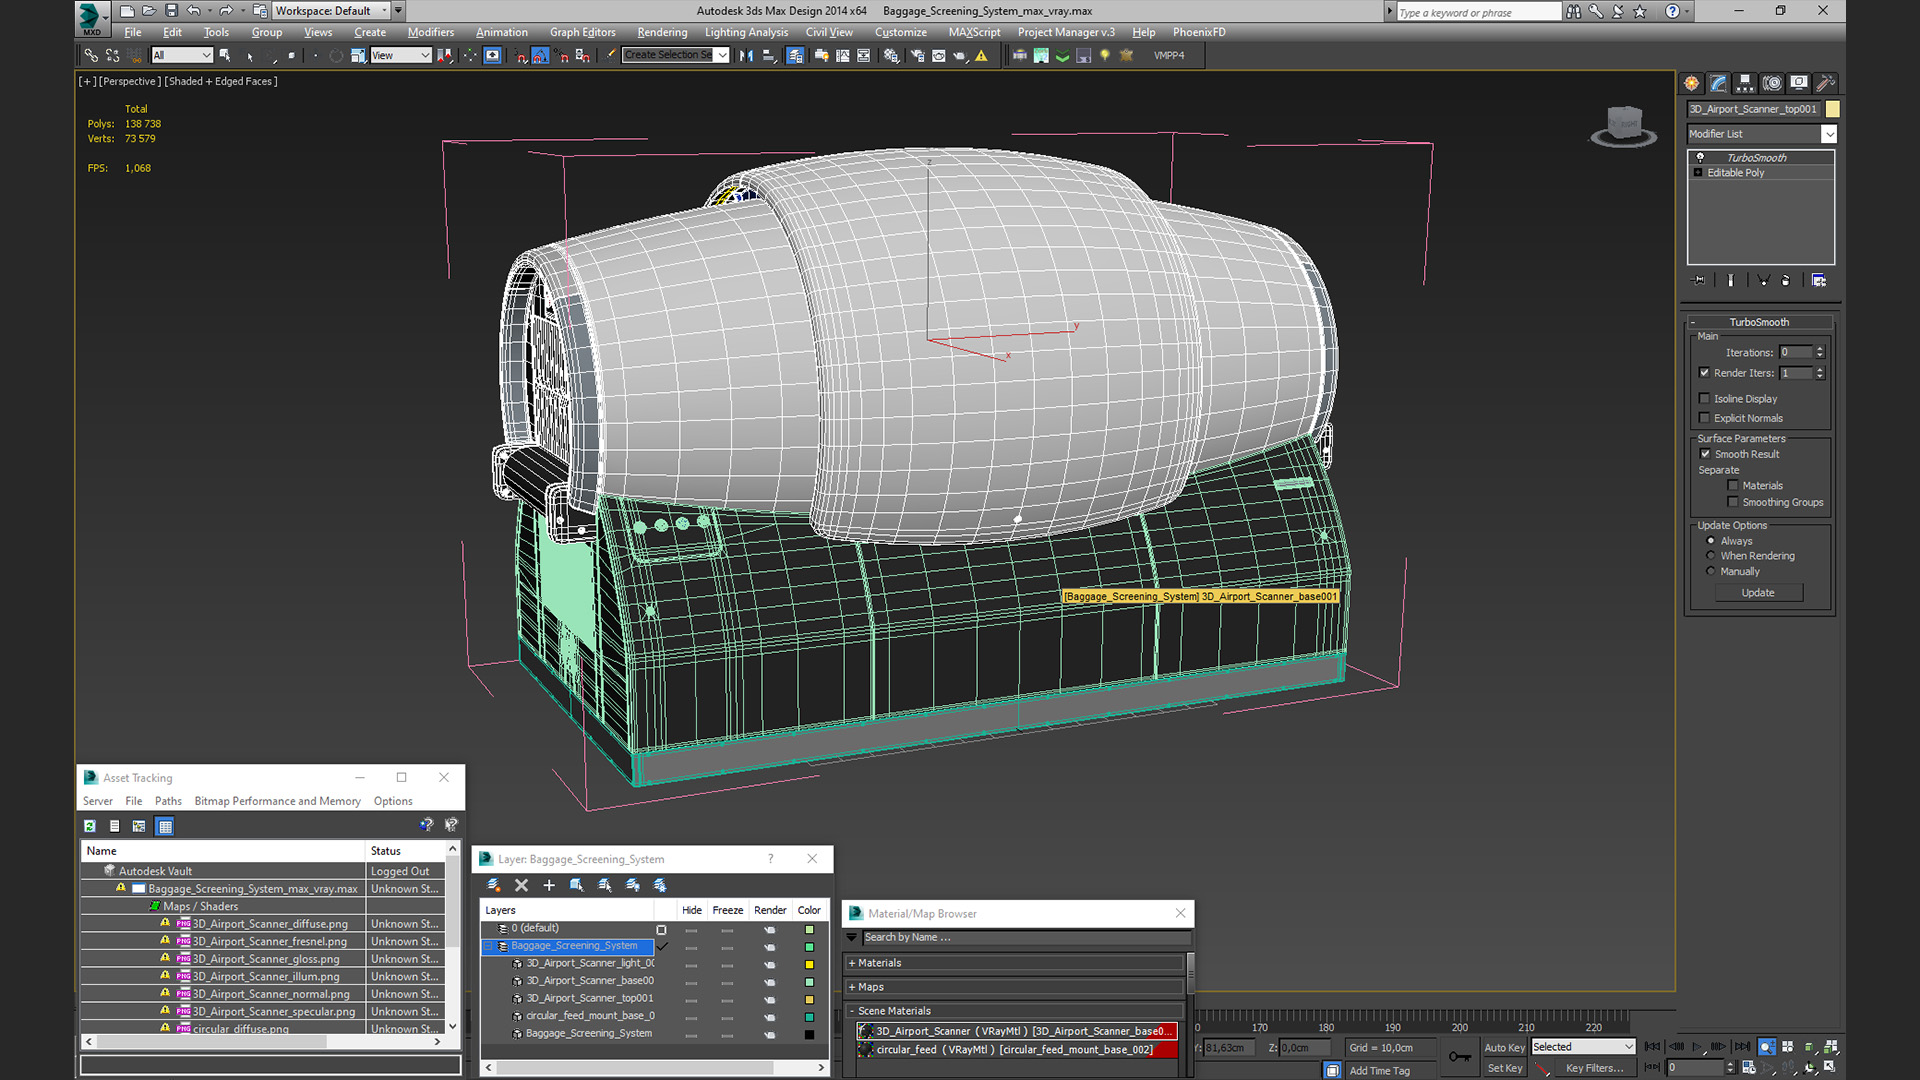This screenshot has width=1920, height=1080.
Task: Open the selection filter All dropdown
Action: coord(182,56)
